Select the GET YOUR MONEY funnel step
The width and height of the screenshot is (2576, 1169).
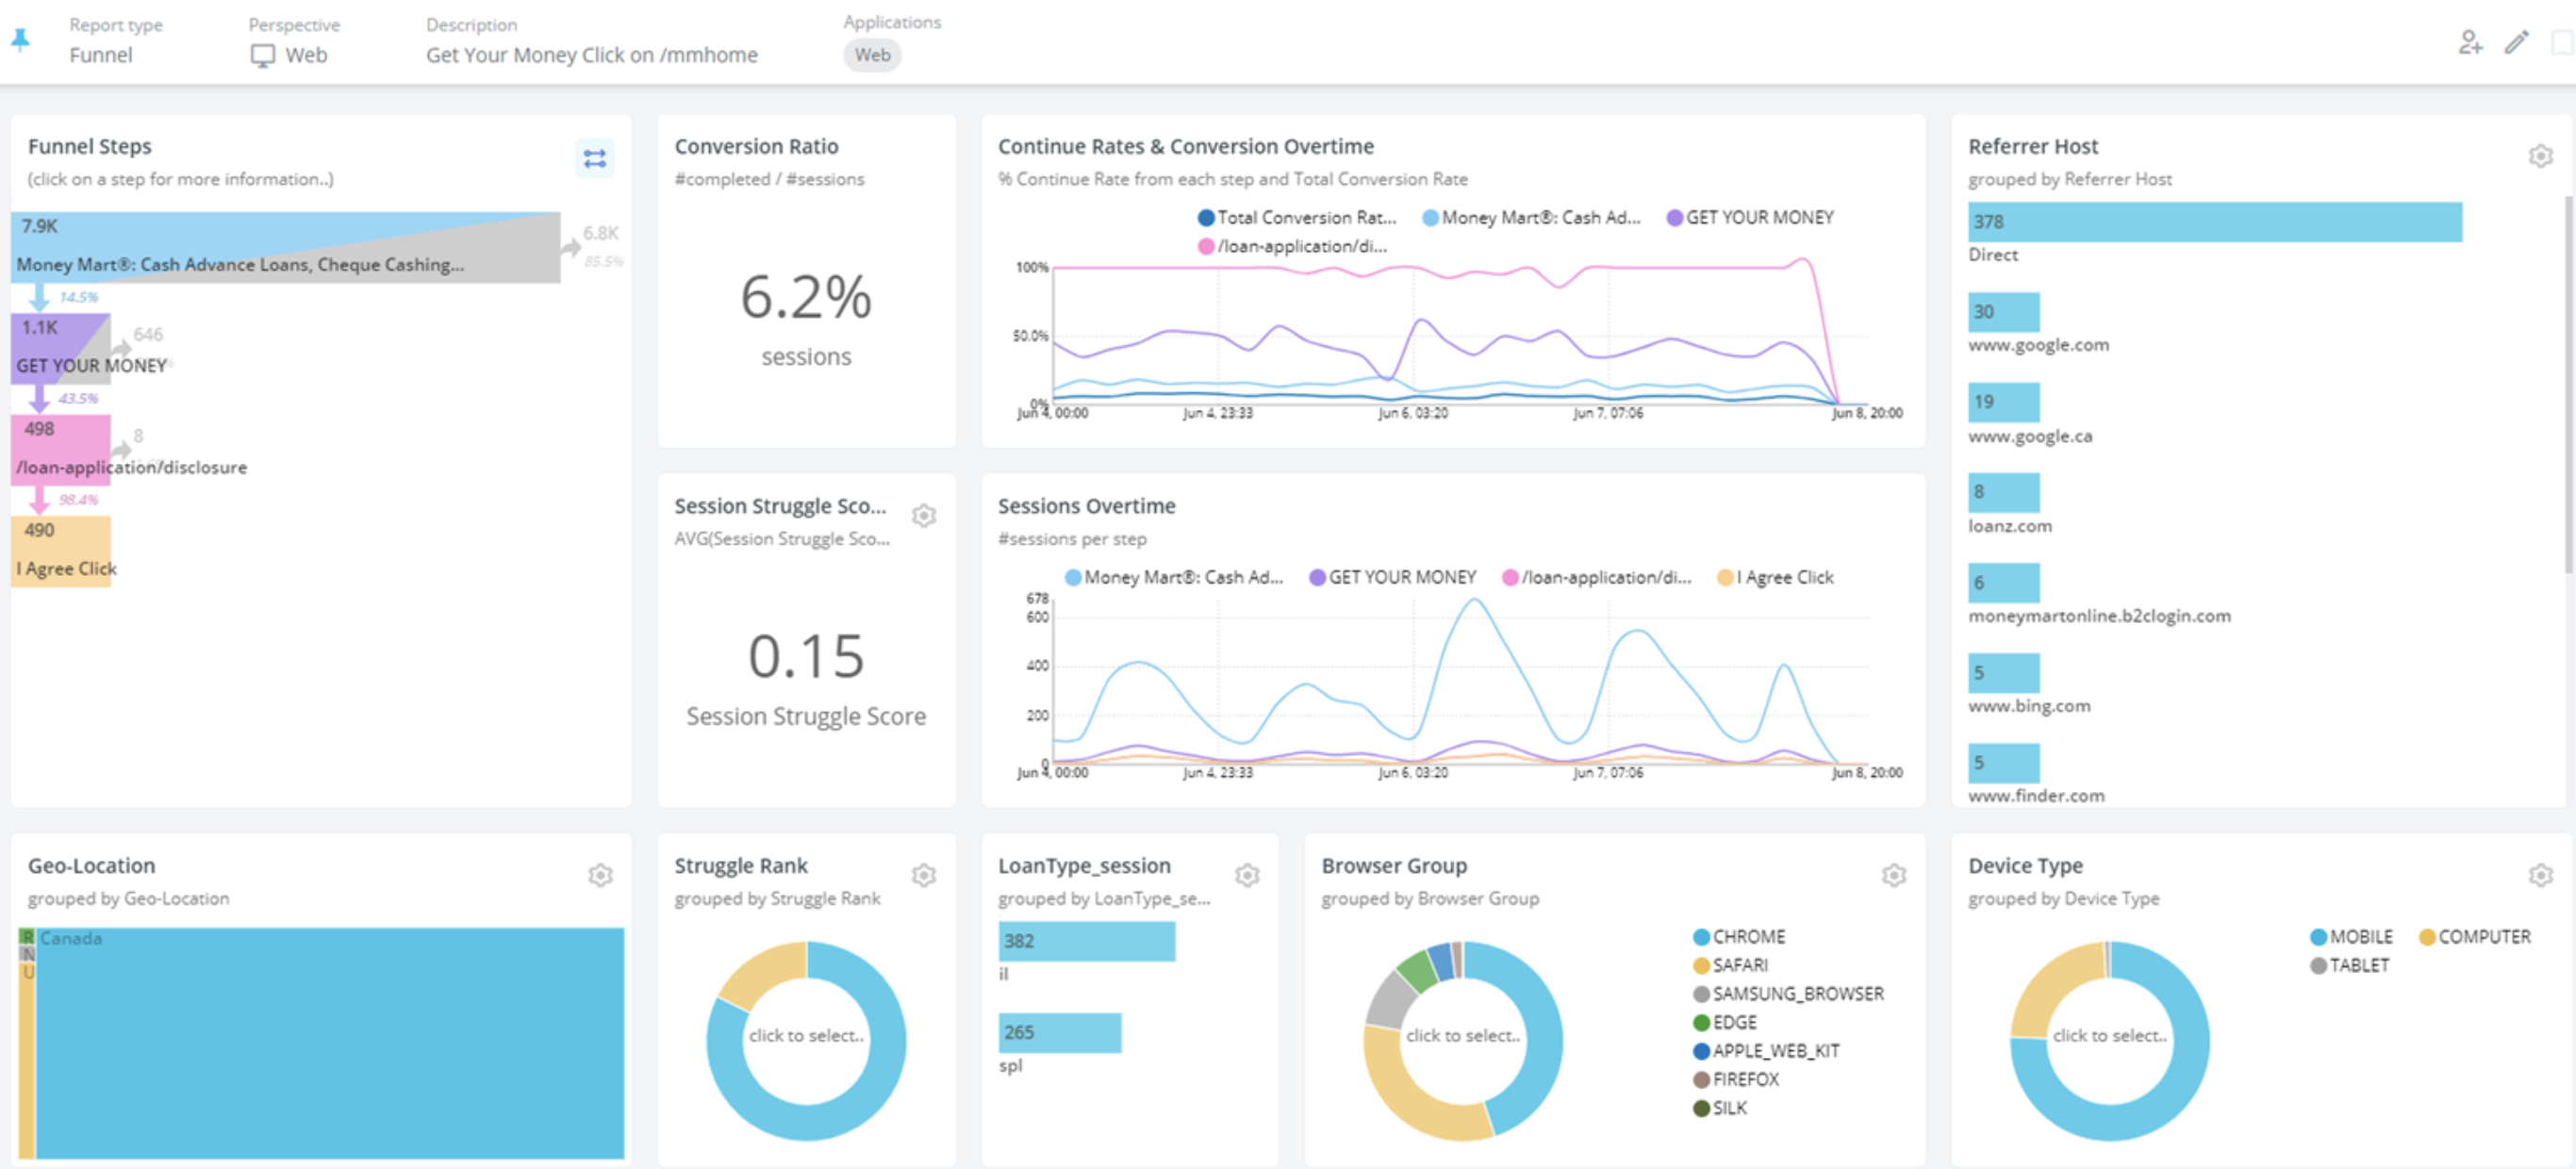tap(60, 348)
